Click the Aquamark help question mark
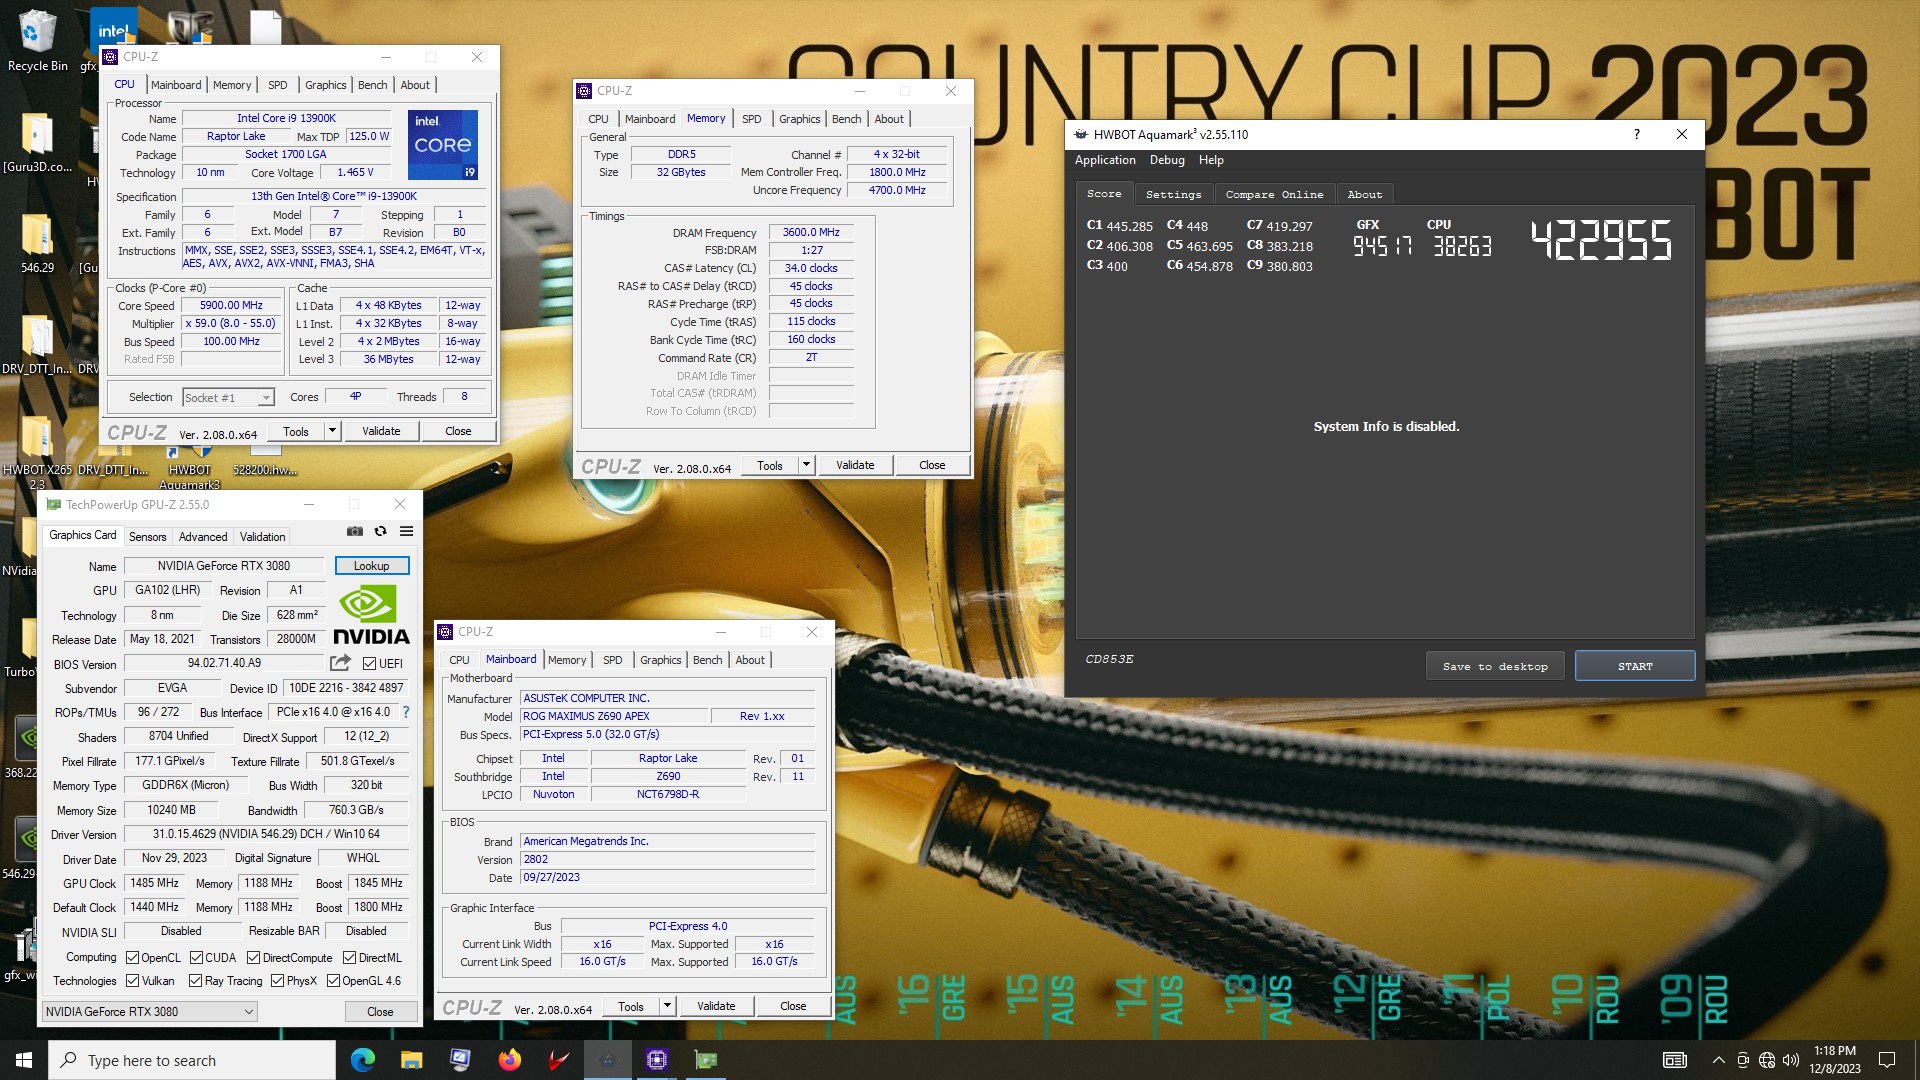The image size is (1920, 1080). [1637, 134]
